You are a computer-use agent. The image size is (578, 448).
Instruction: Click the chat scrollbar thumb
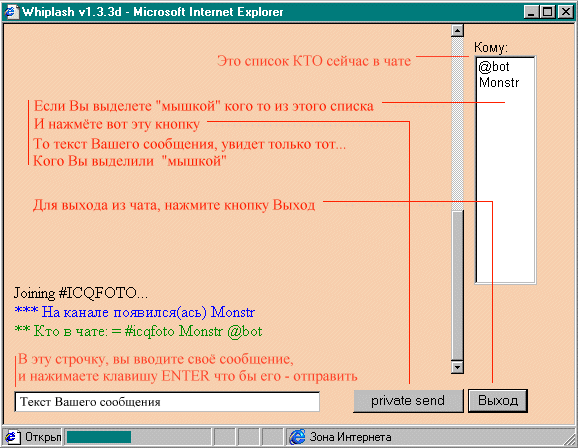457,285
